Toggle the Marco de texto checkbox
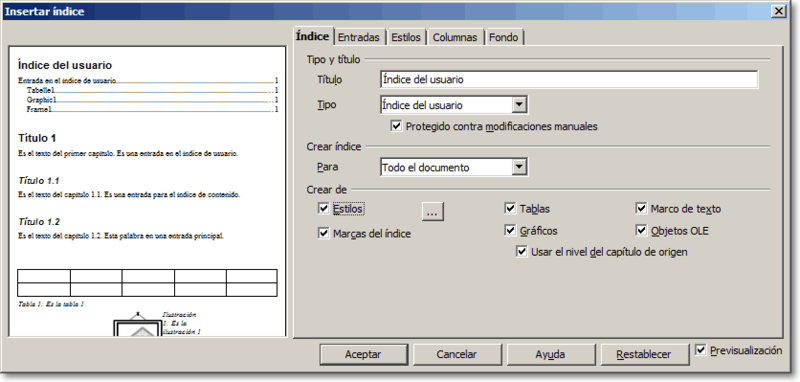This screenshot has height=382, width=800. click(641, 209)
